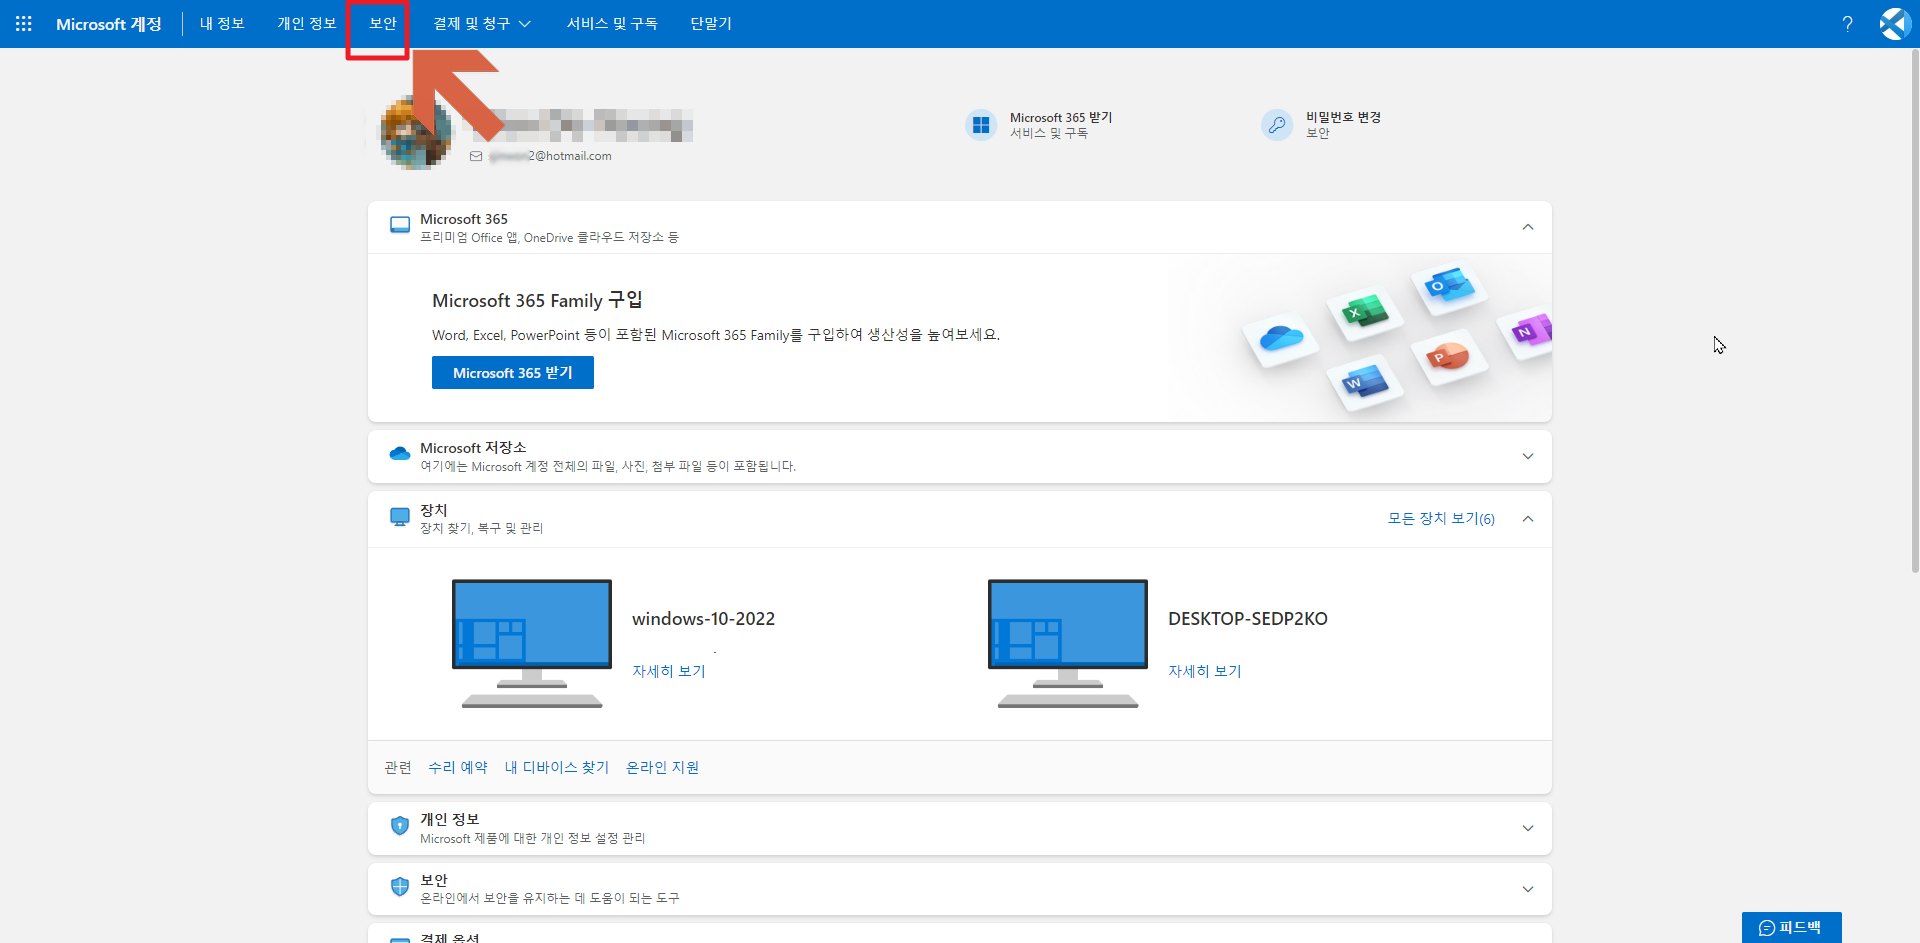Image resolution: width=1920 pixels, height=943 pixels.
Task: Click the email envelope icon
Action: [x=476, y=156]
